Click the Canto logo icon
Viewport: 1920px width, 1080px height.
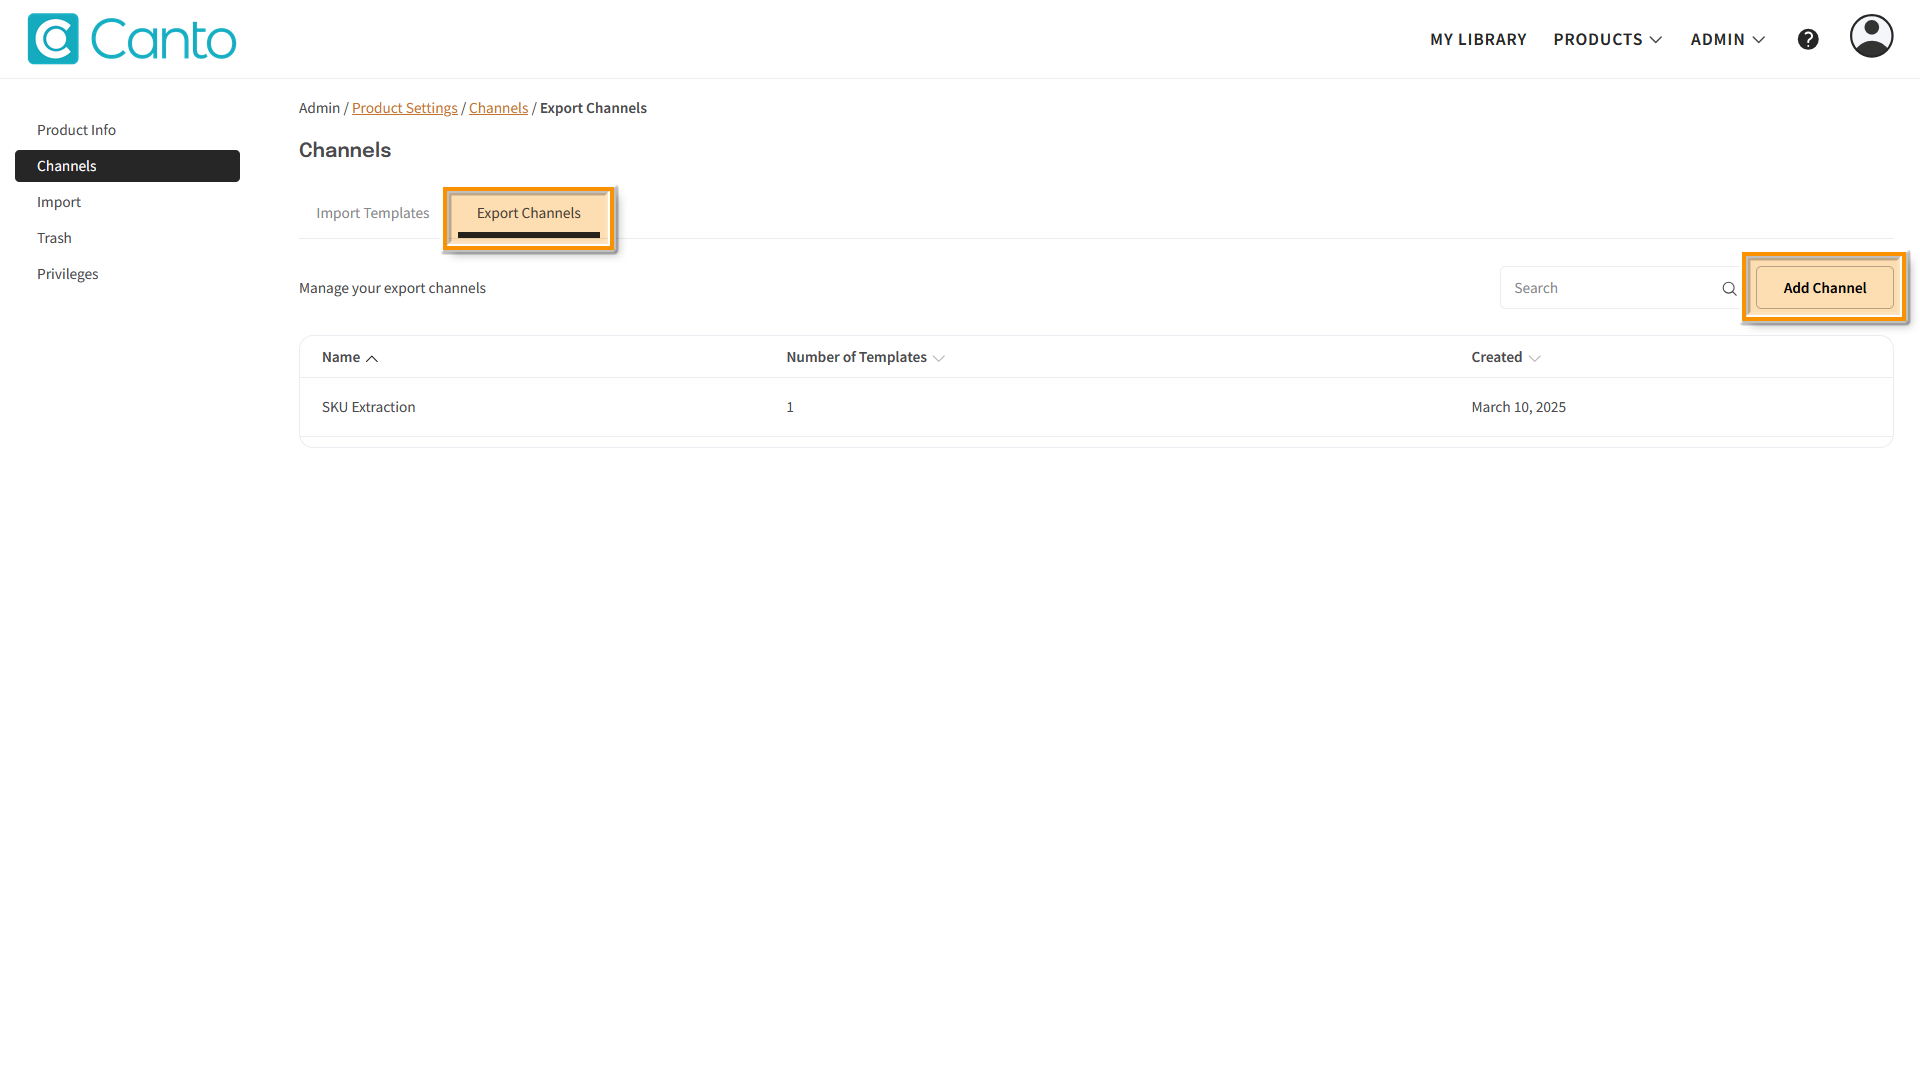tap(53, 39)
